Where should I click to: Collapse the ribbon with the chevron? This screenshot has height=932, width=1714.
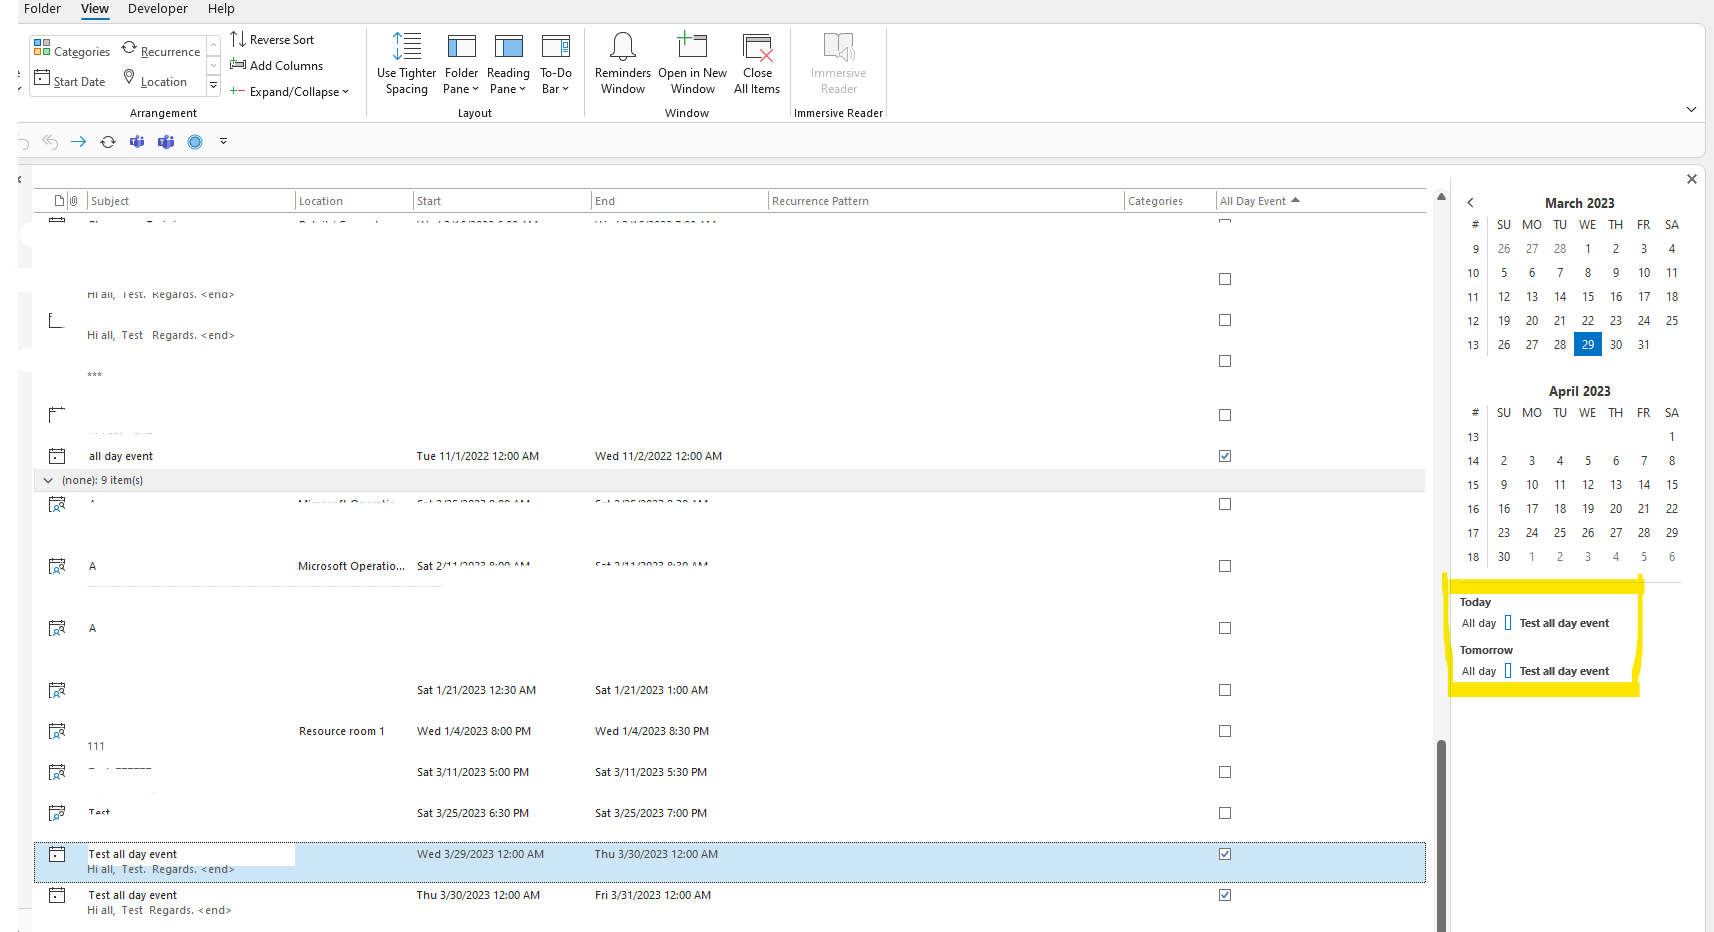pos(1691,109)
